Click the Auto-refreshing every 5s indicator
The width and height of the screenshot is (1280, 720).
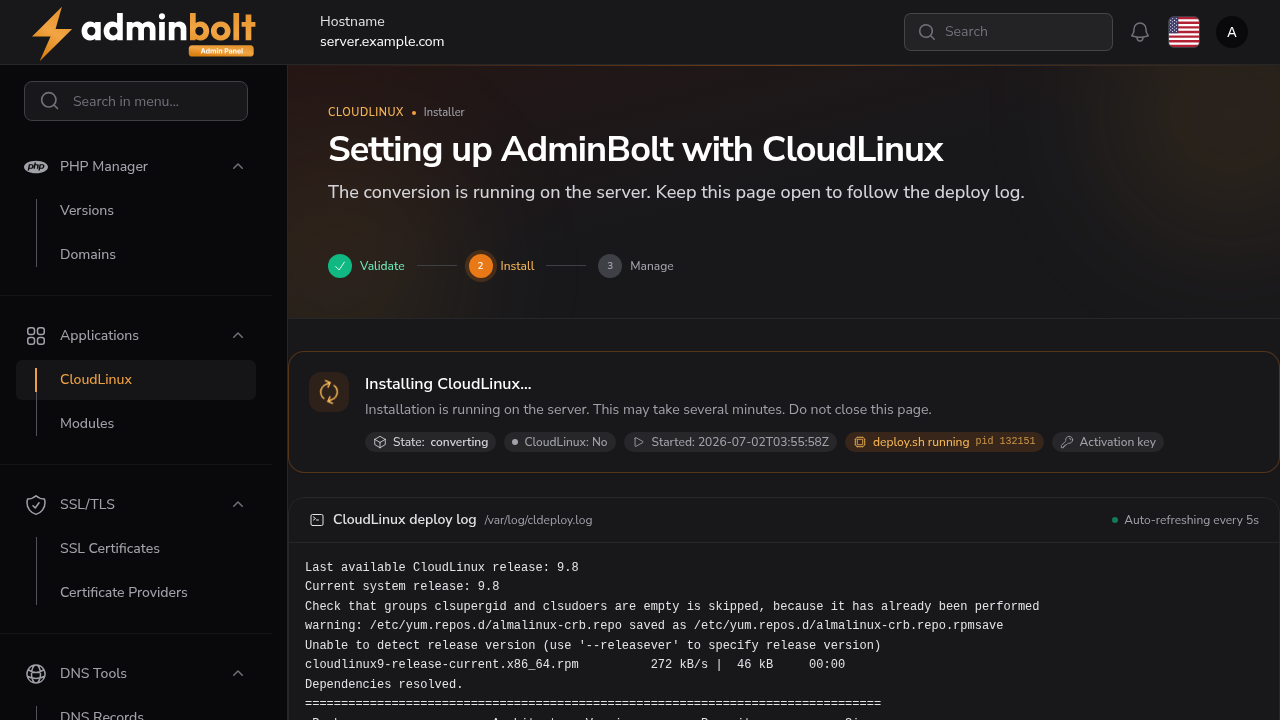click(1185, 520)
